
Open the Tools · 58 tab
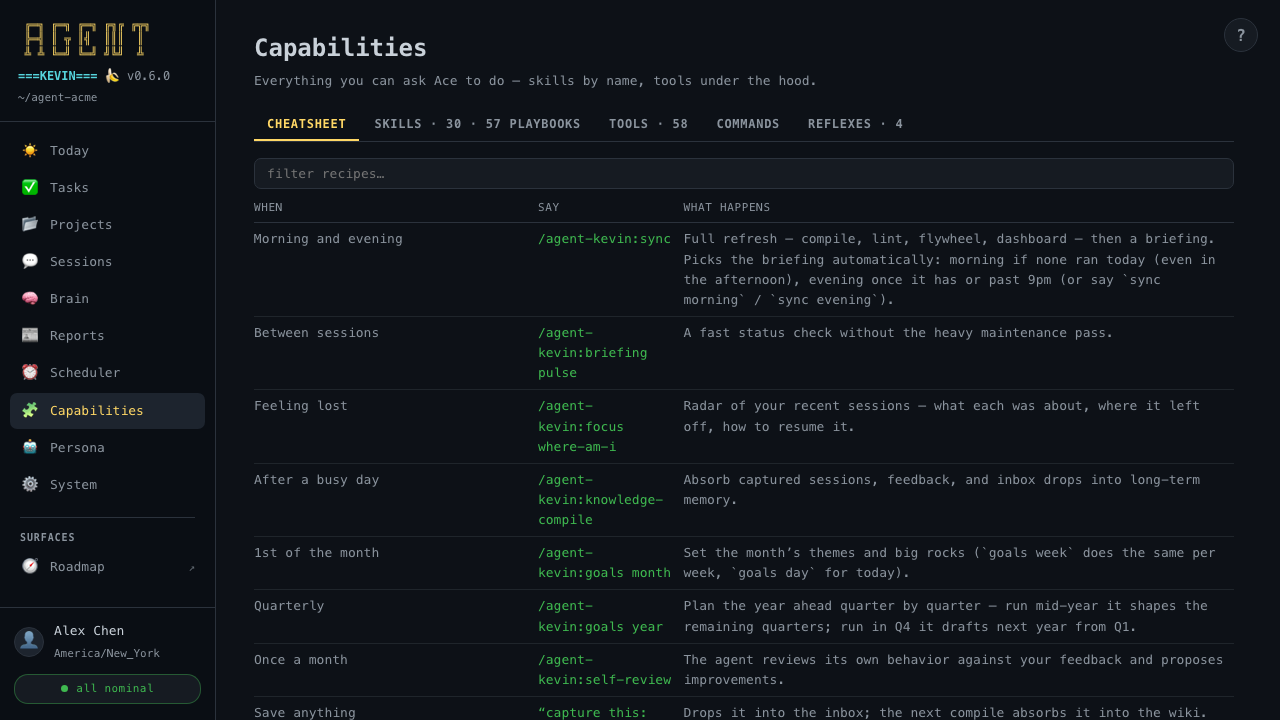(649, 124)
